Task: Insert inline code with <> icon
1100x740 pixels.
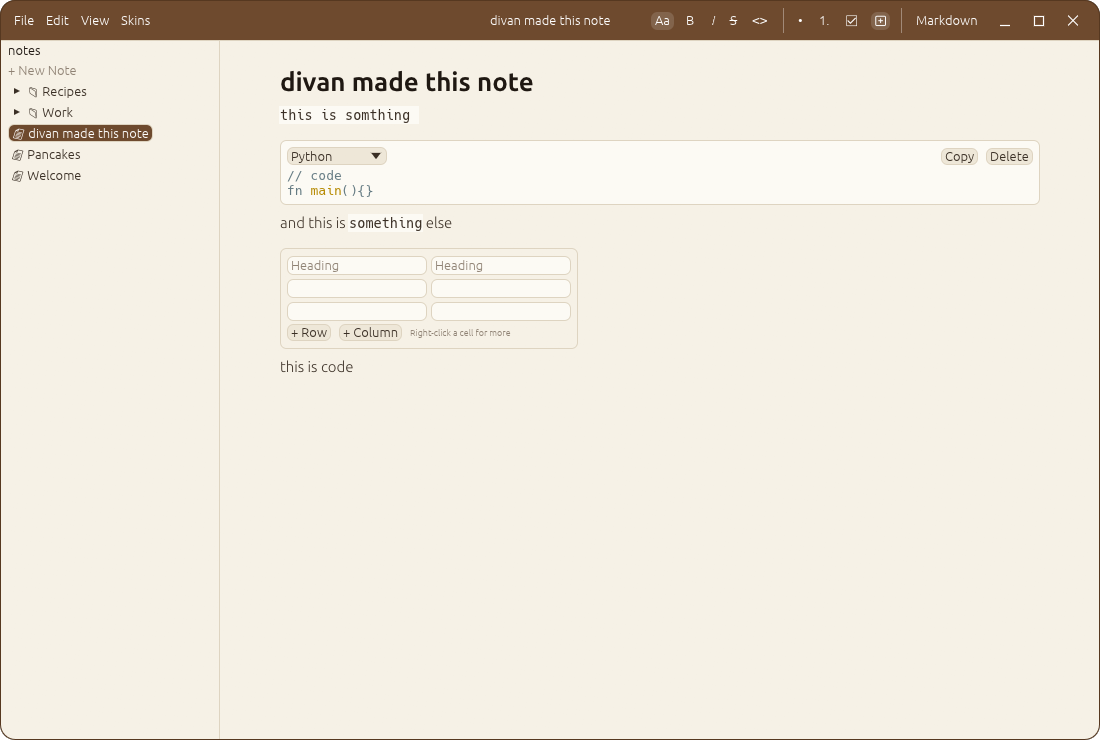Action: point(760,20)
